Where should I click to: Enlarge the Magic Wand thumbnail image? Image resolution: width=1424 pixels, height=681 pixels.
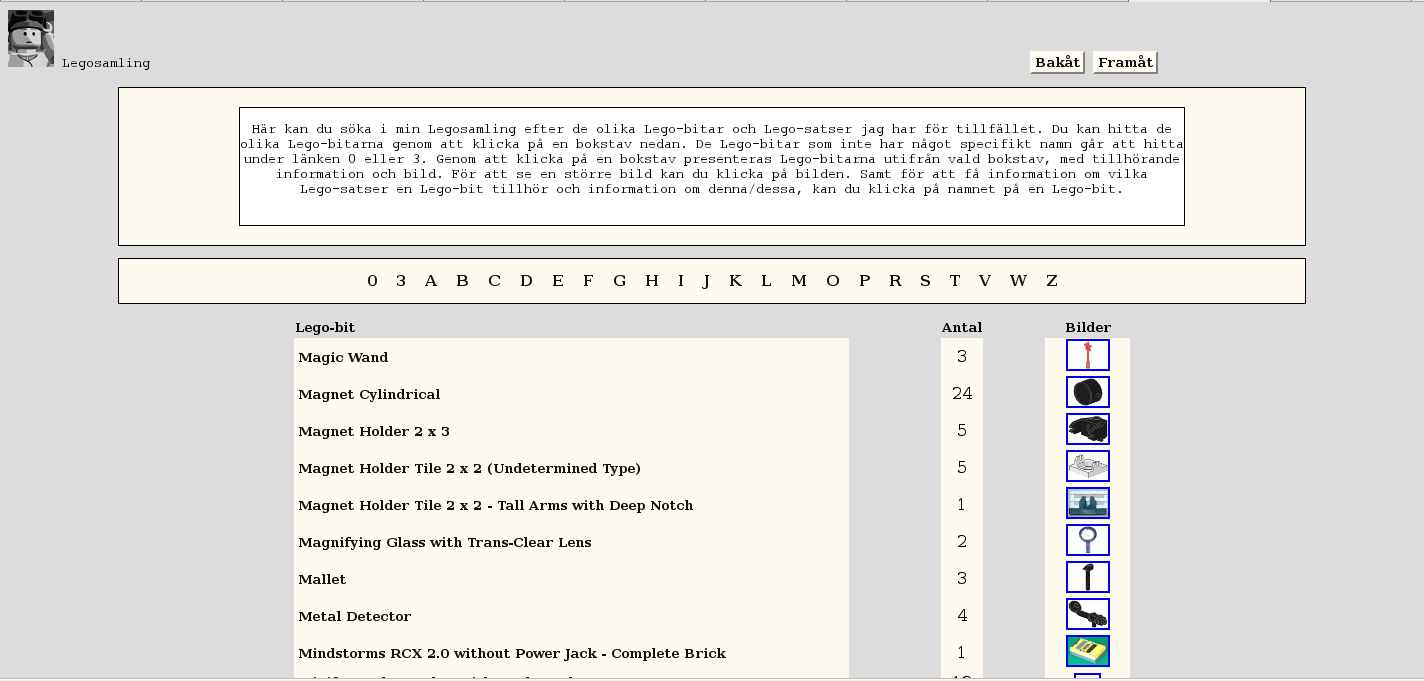[x=1088, y=355]
